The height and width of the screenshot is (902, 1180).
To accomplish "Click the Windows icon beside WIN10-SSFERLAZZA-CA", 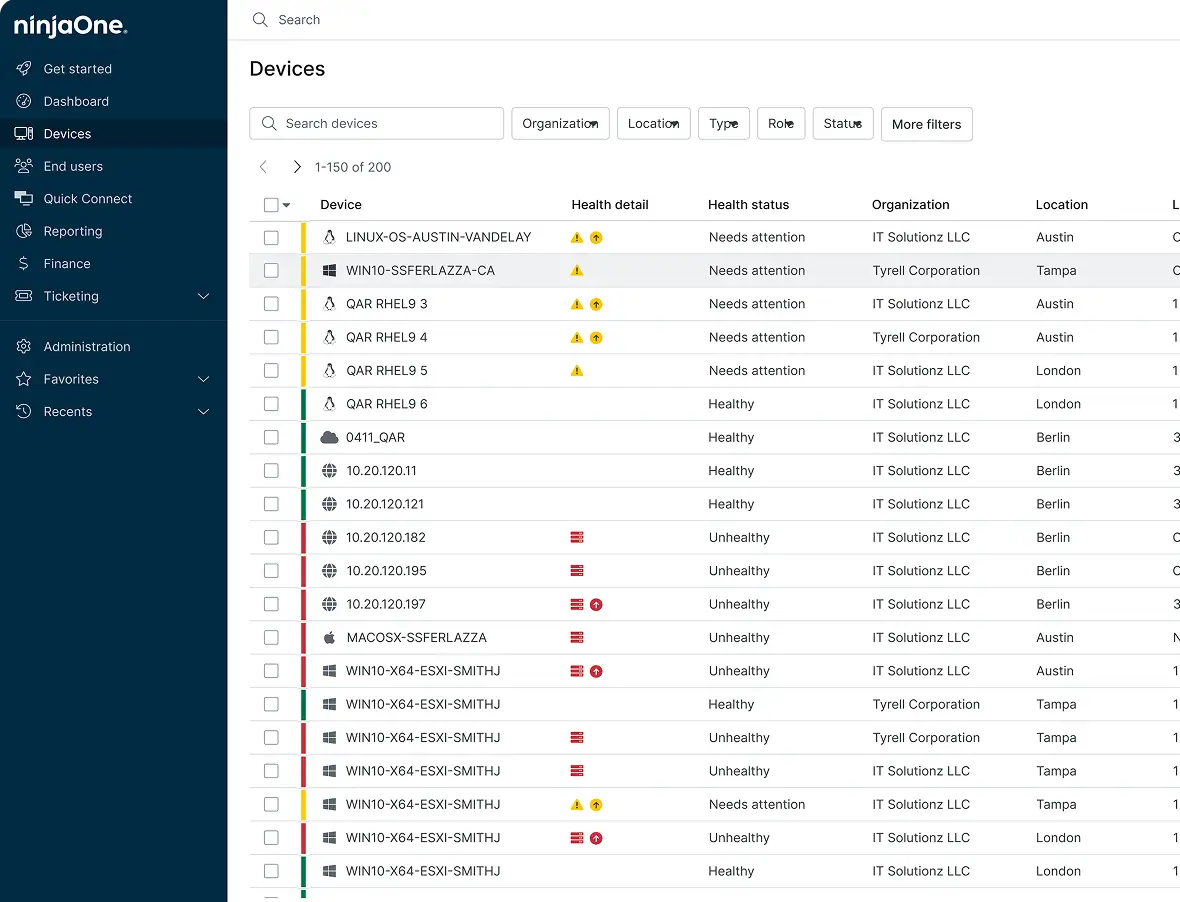I will [x=330, y=270].
